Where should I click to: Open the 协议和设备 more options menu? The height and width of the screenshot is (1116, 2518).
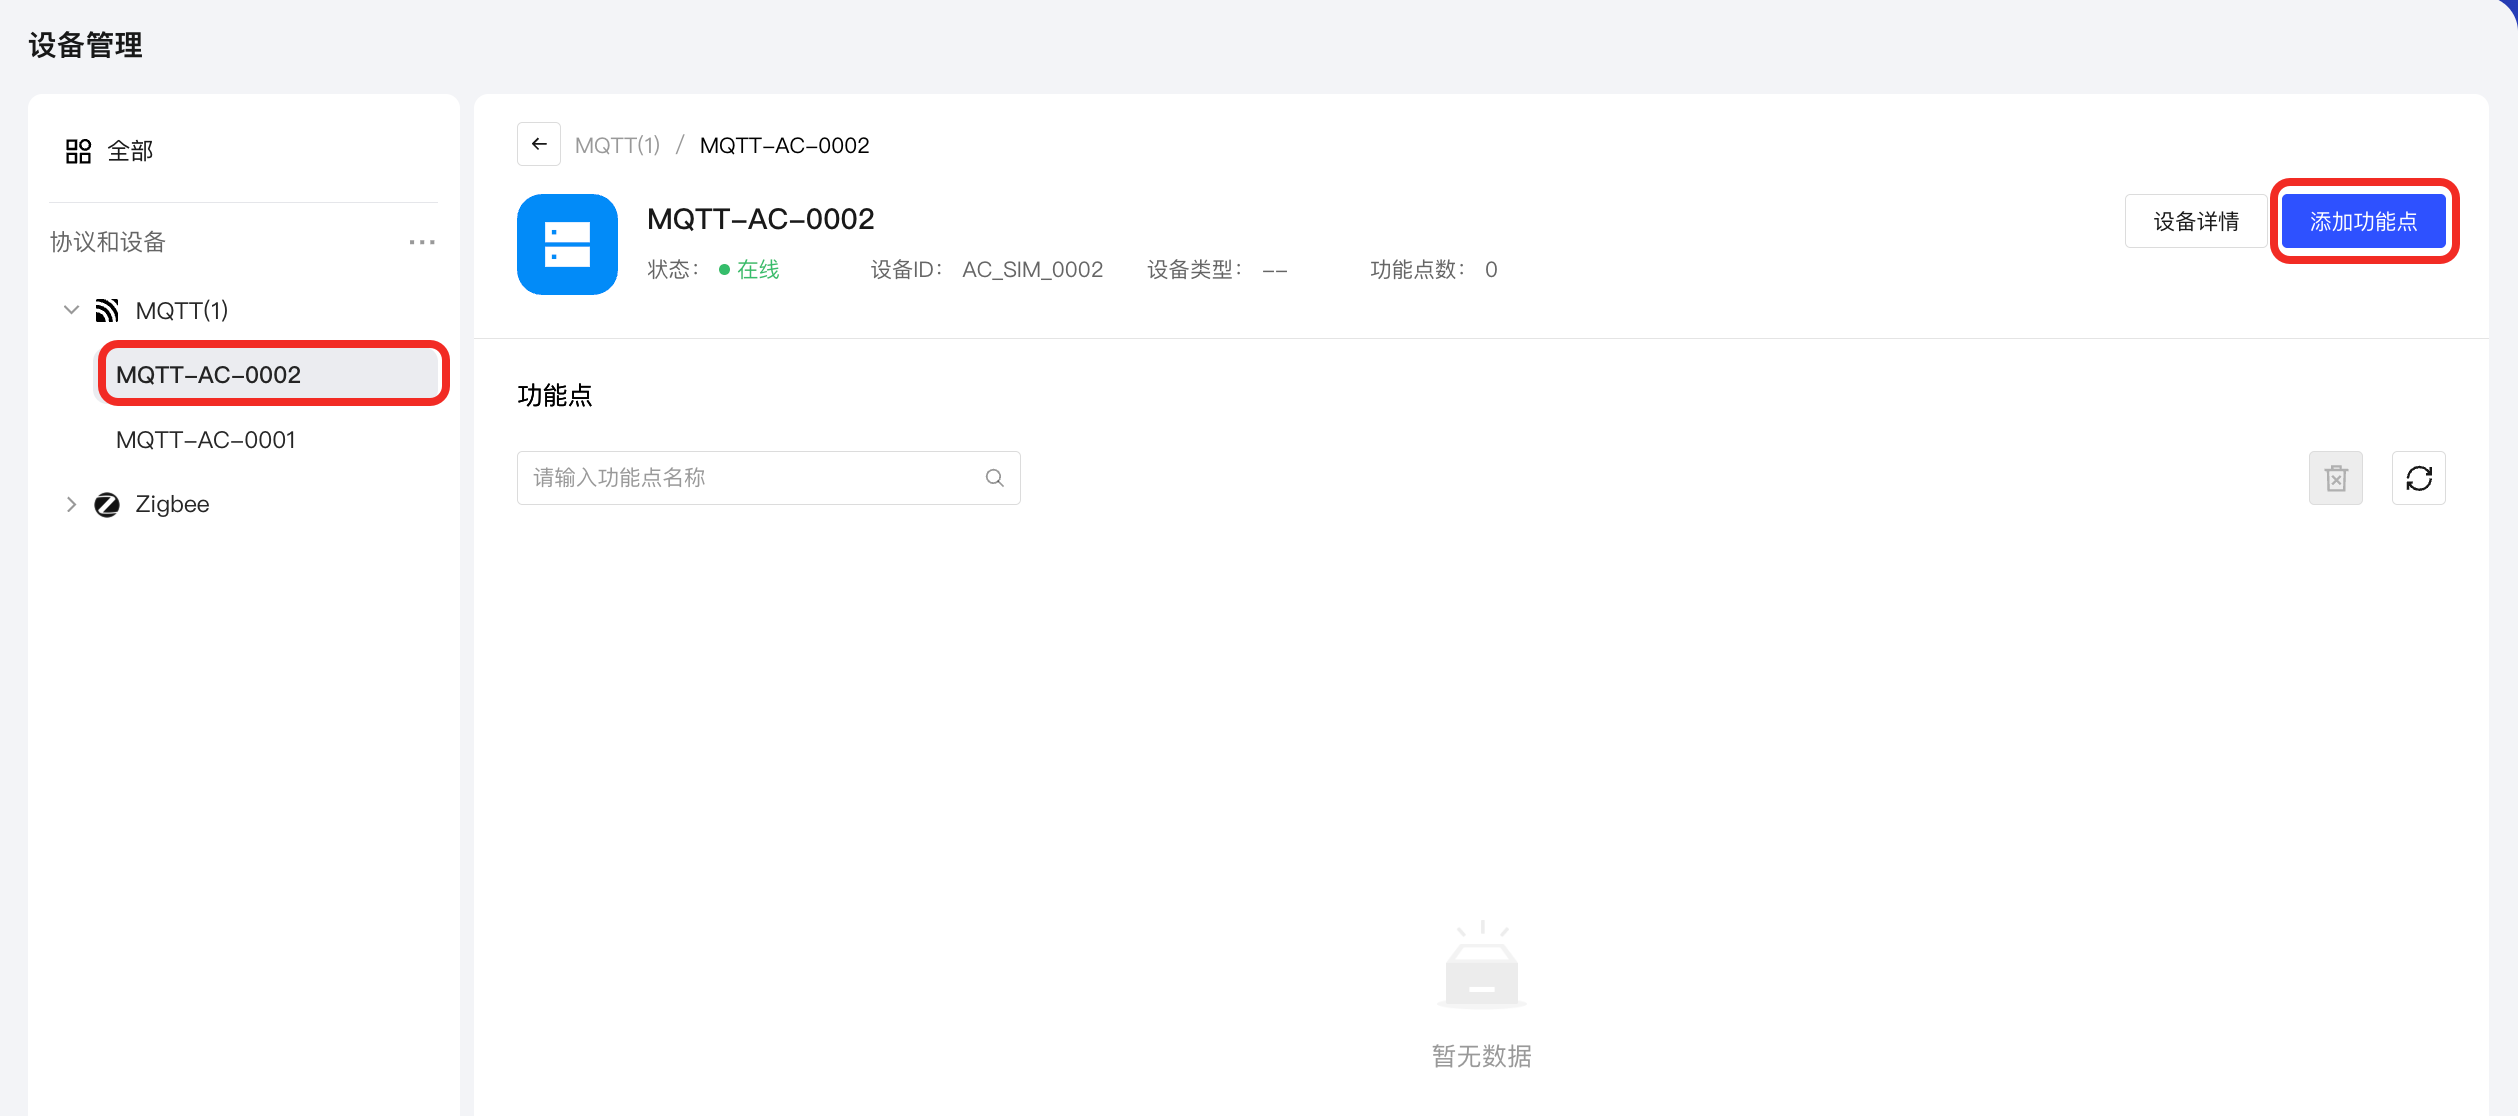[x=422, y=242]
